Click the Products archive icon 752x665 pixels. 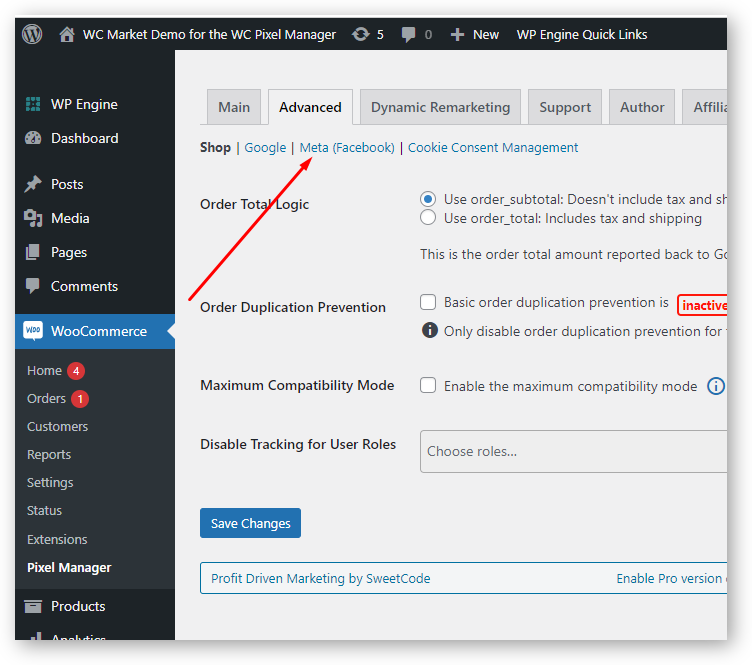pos(33,607)
